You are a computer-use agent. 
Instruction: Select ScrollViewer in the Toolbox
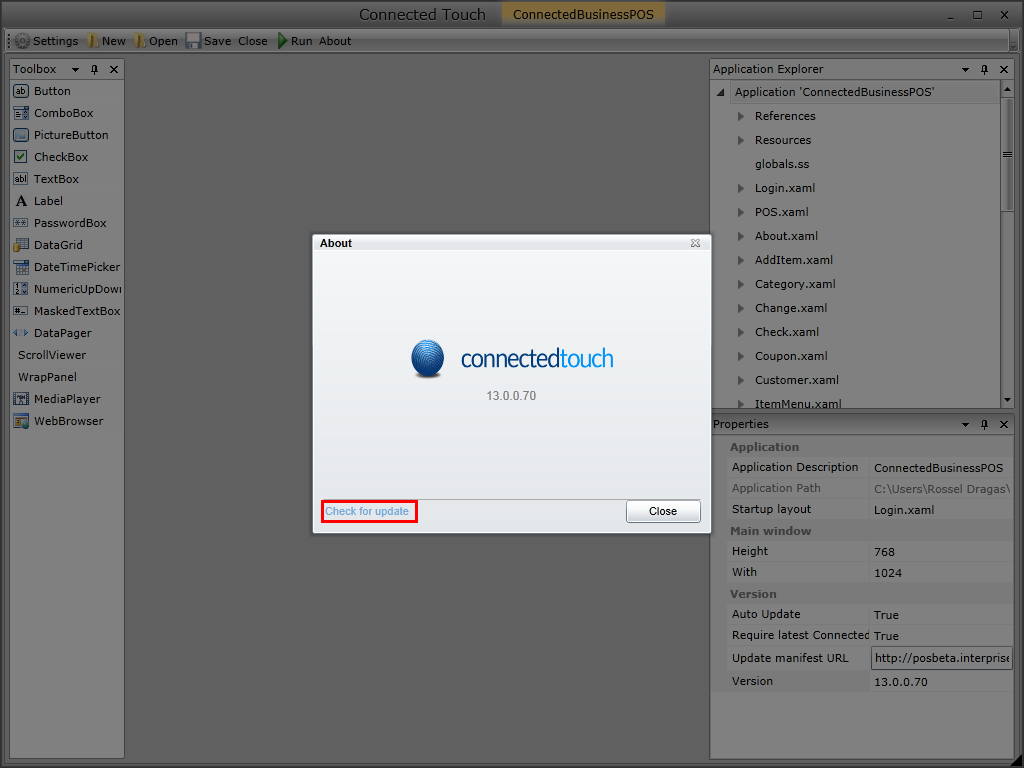pos(52,355)
